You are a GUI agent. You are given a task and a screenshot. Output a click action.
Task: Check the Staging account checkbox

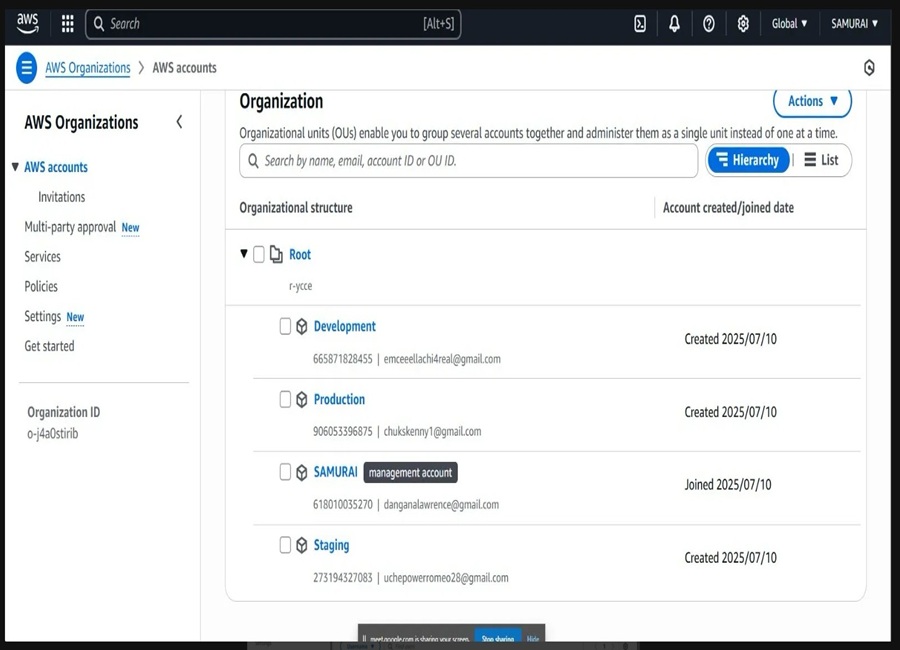pyautogui.click(x=285, y=545)
